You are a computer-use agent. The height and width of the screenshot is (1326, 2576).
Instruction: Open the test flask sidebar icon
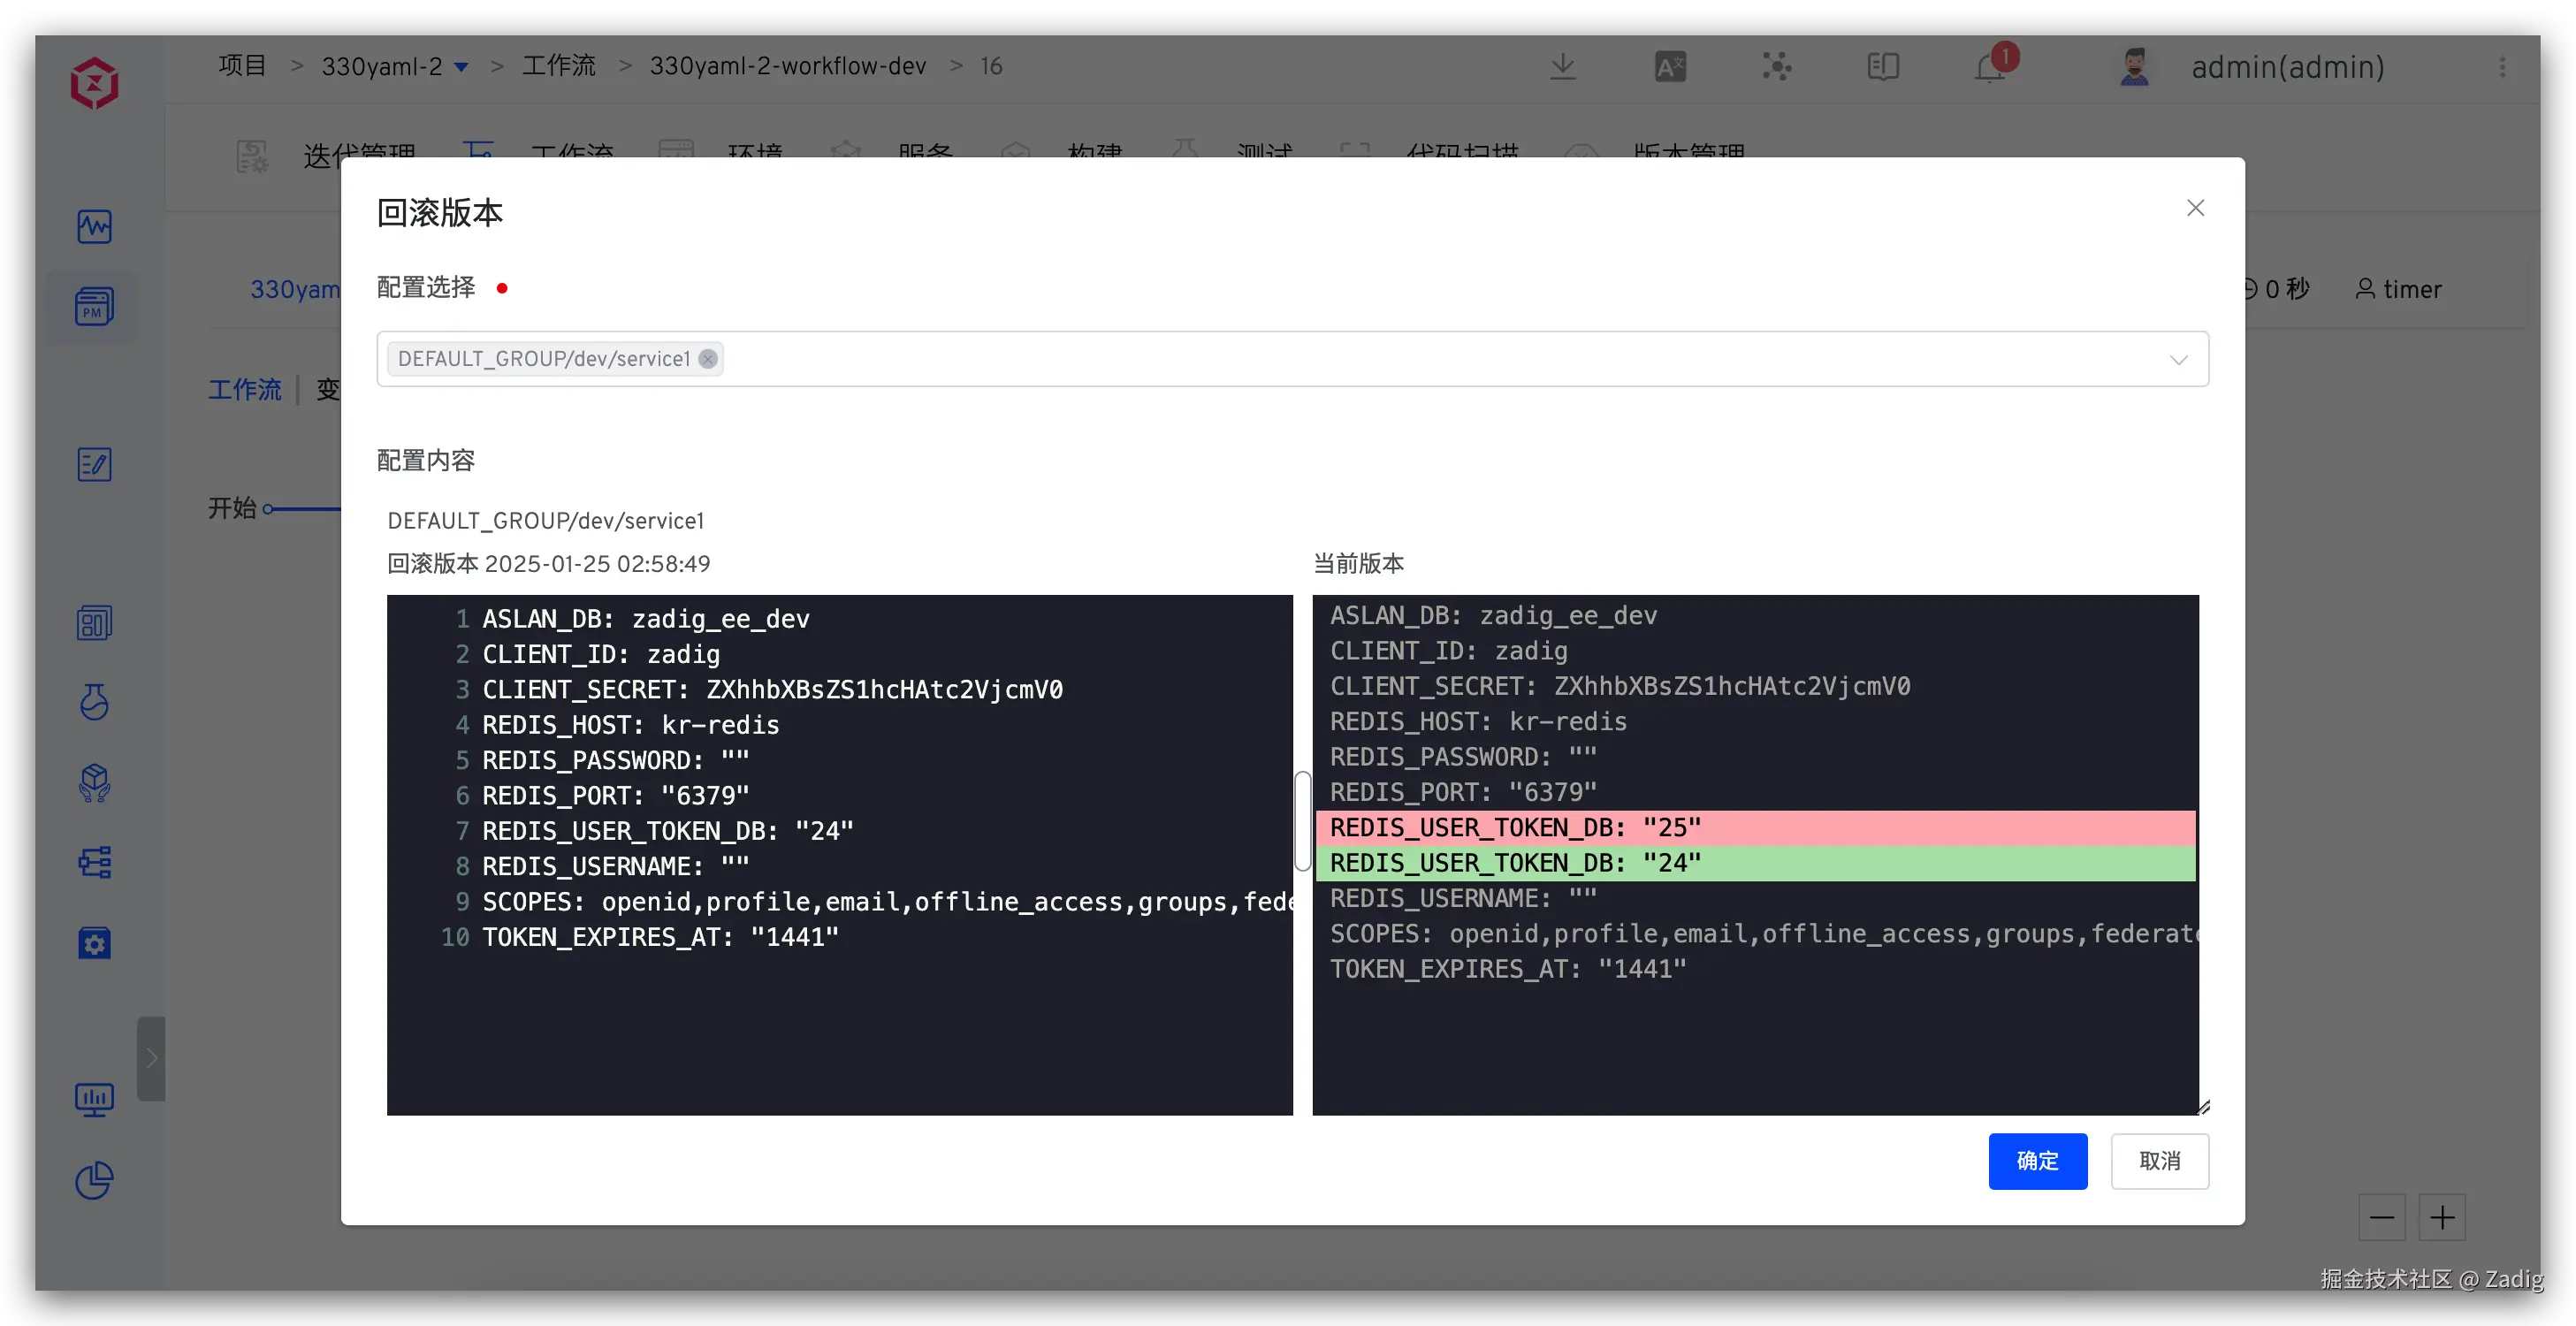pos(94,702)
